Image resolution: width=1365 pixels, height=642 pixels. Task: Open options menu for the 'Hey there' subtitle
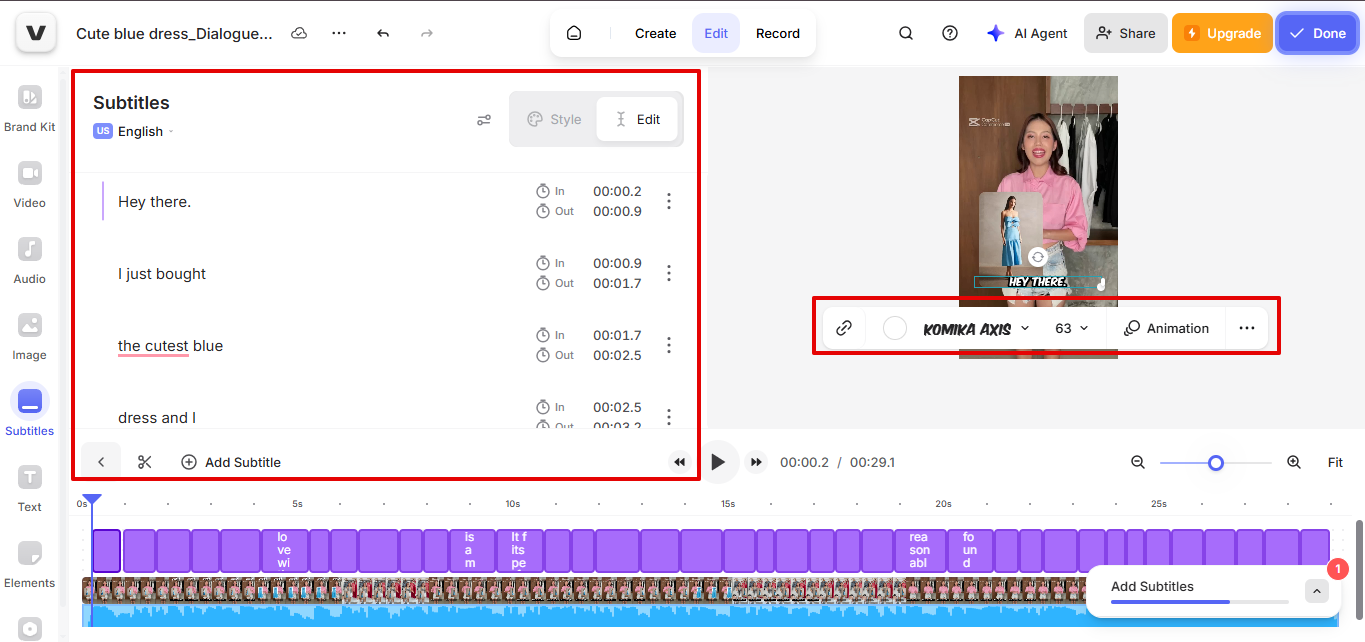pyautogui.click(x=668, y=201)
